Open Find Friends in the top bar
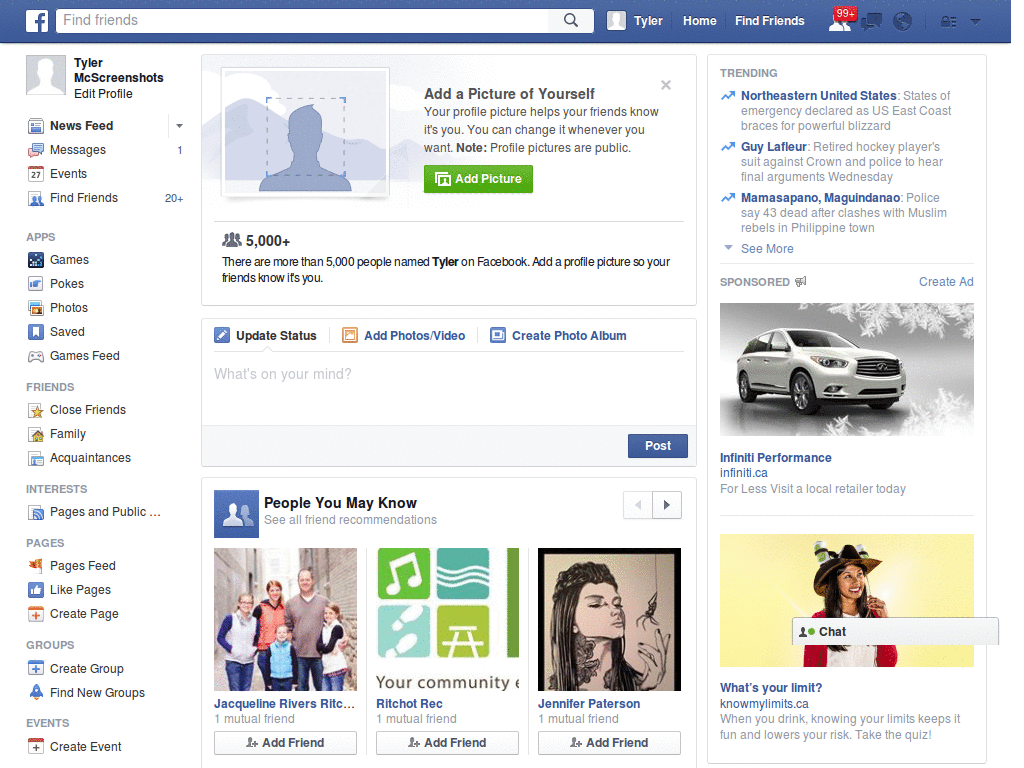This screenshot has height=768, width=1024. pos(769,21)
